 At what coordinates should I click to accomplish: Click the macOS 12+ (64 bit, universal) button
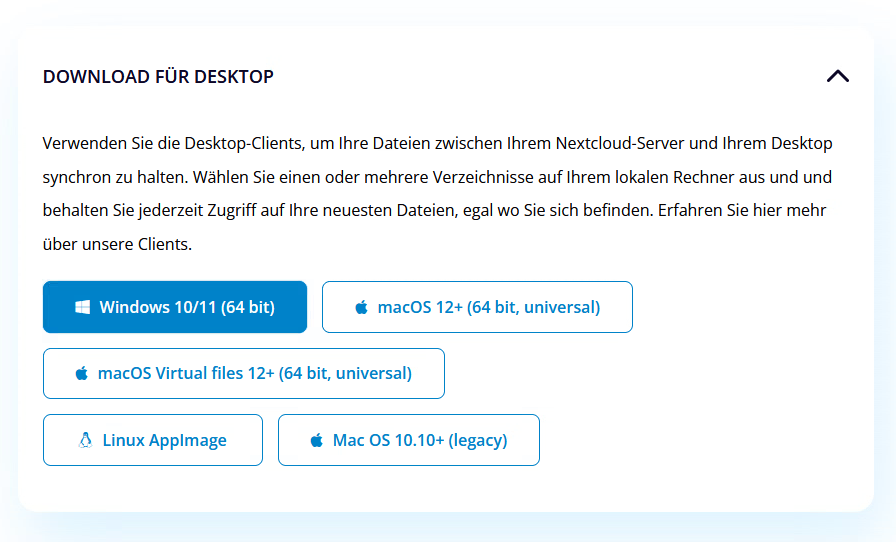477,307
